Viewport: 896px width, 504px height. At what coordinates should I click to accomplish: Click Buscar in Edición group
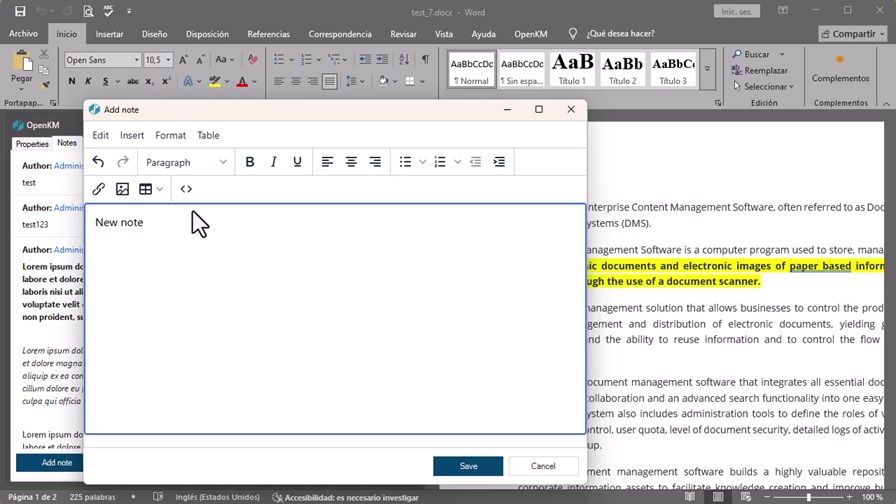pyautogui.click(x=758, y=54)
